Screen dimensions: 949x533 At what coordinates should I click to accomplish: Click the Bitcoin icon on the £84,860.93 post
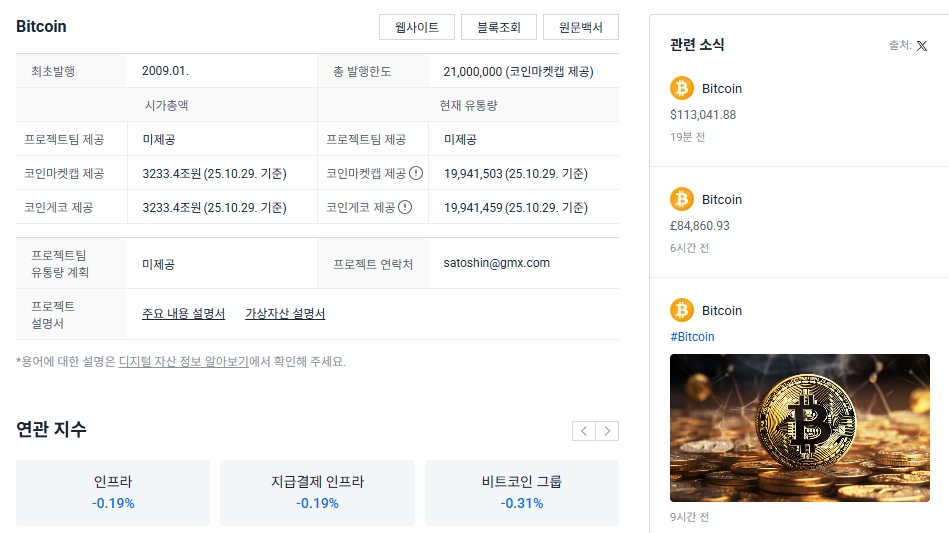point(681,199)
